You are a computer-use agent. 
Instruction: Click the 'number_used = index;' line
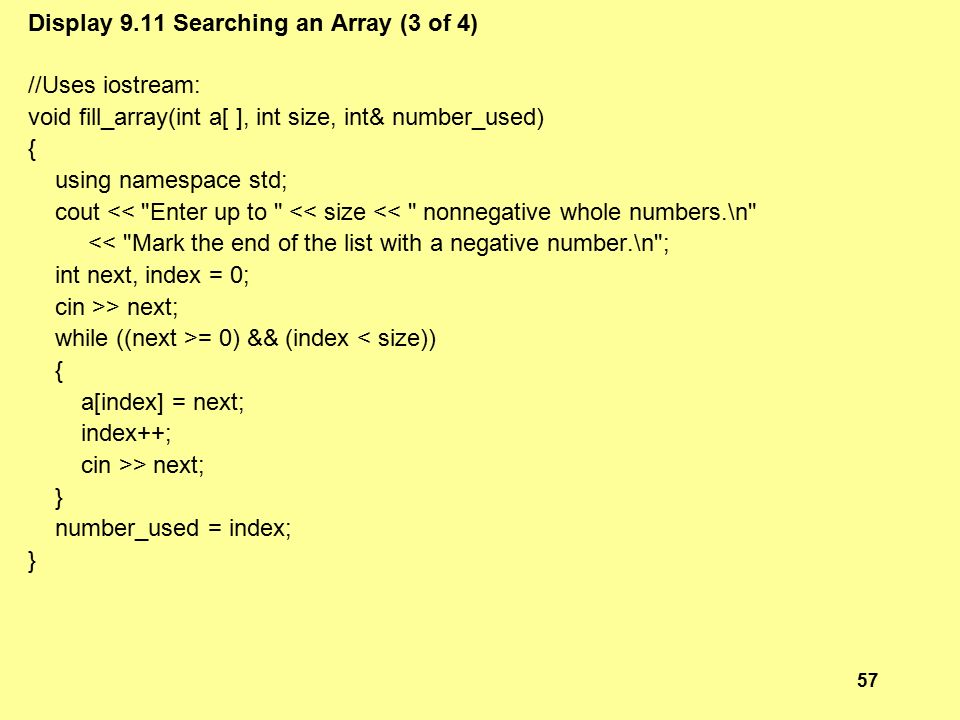[173, 529]
